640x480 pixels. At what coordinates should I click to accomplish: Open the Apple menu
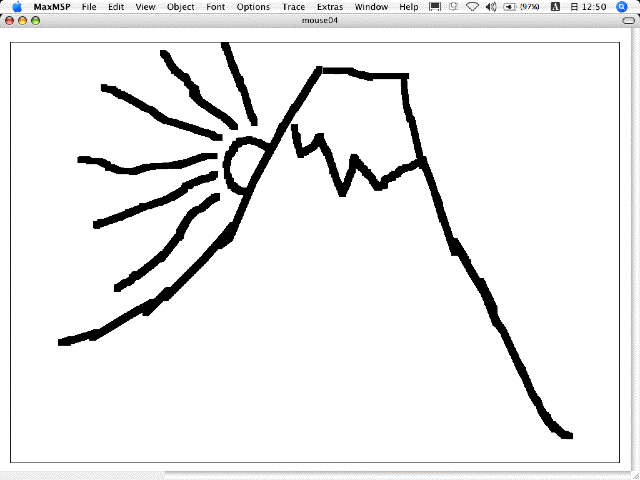tap(18, 7)
